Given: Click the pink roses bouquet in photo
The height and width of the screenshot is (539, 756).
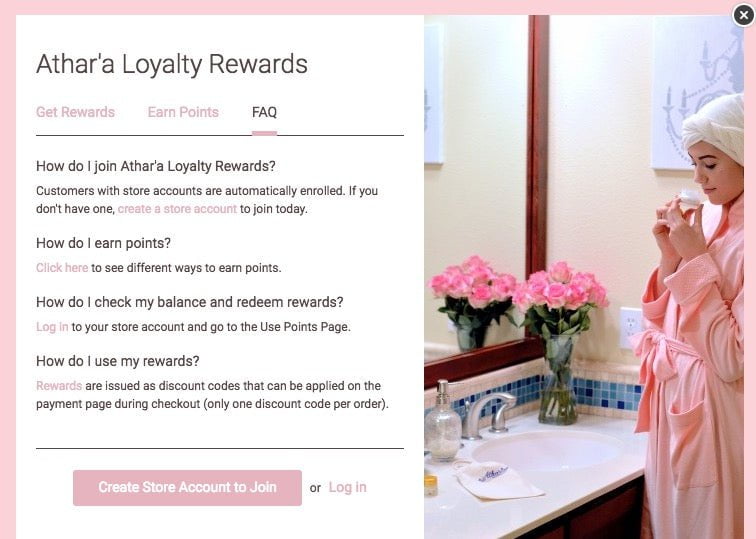Looking at the screenshot, I should 560,295.
